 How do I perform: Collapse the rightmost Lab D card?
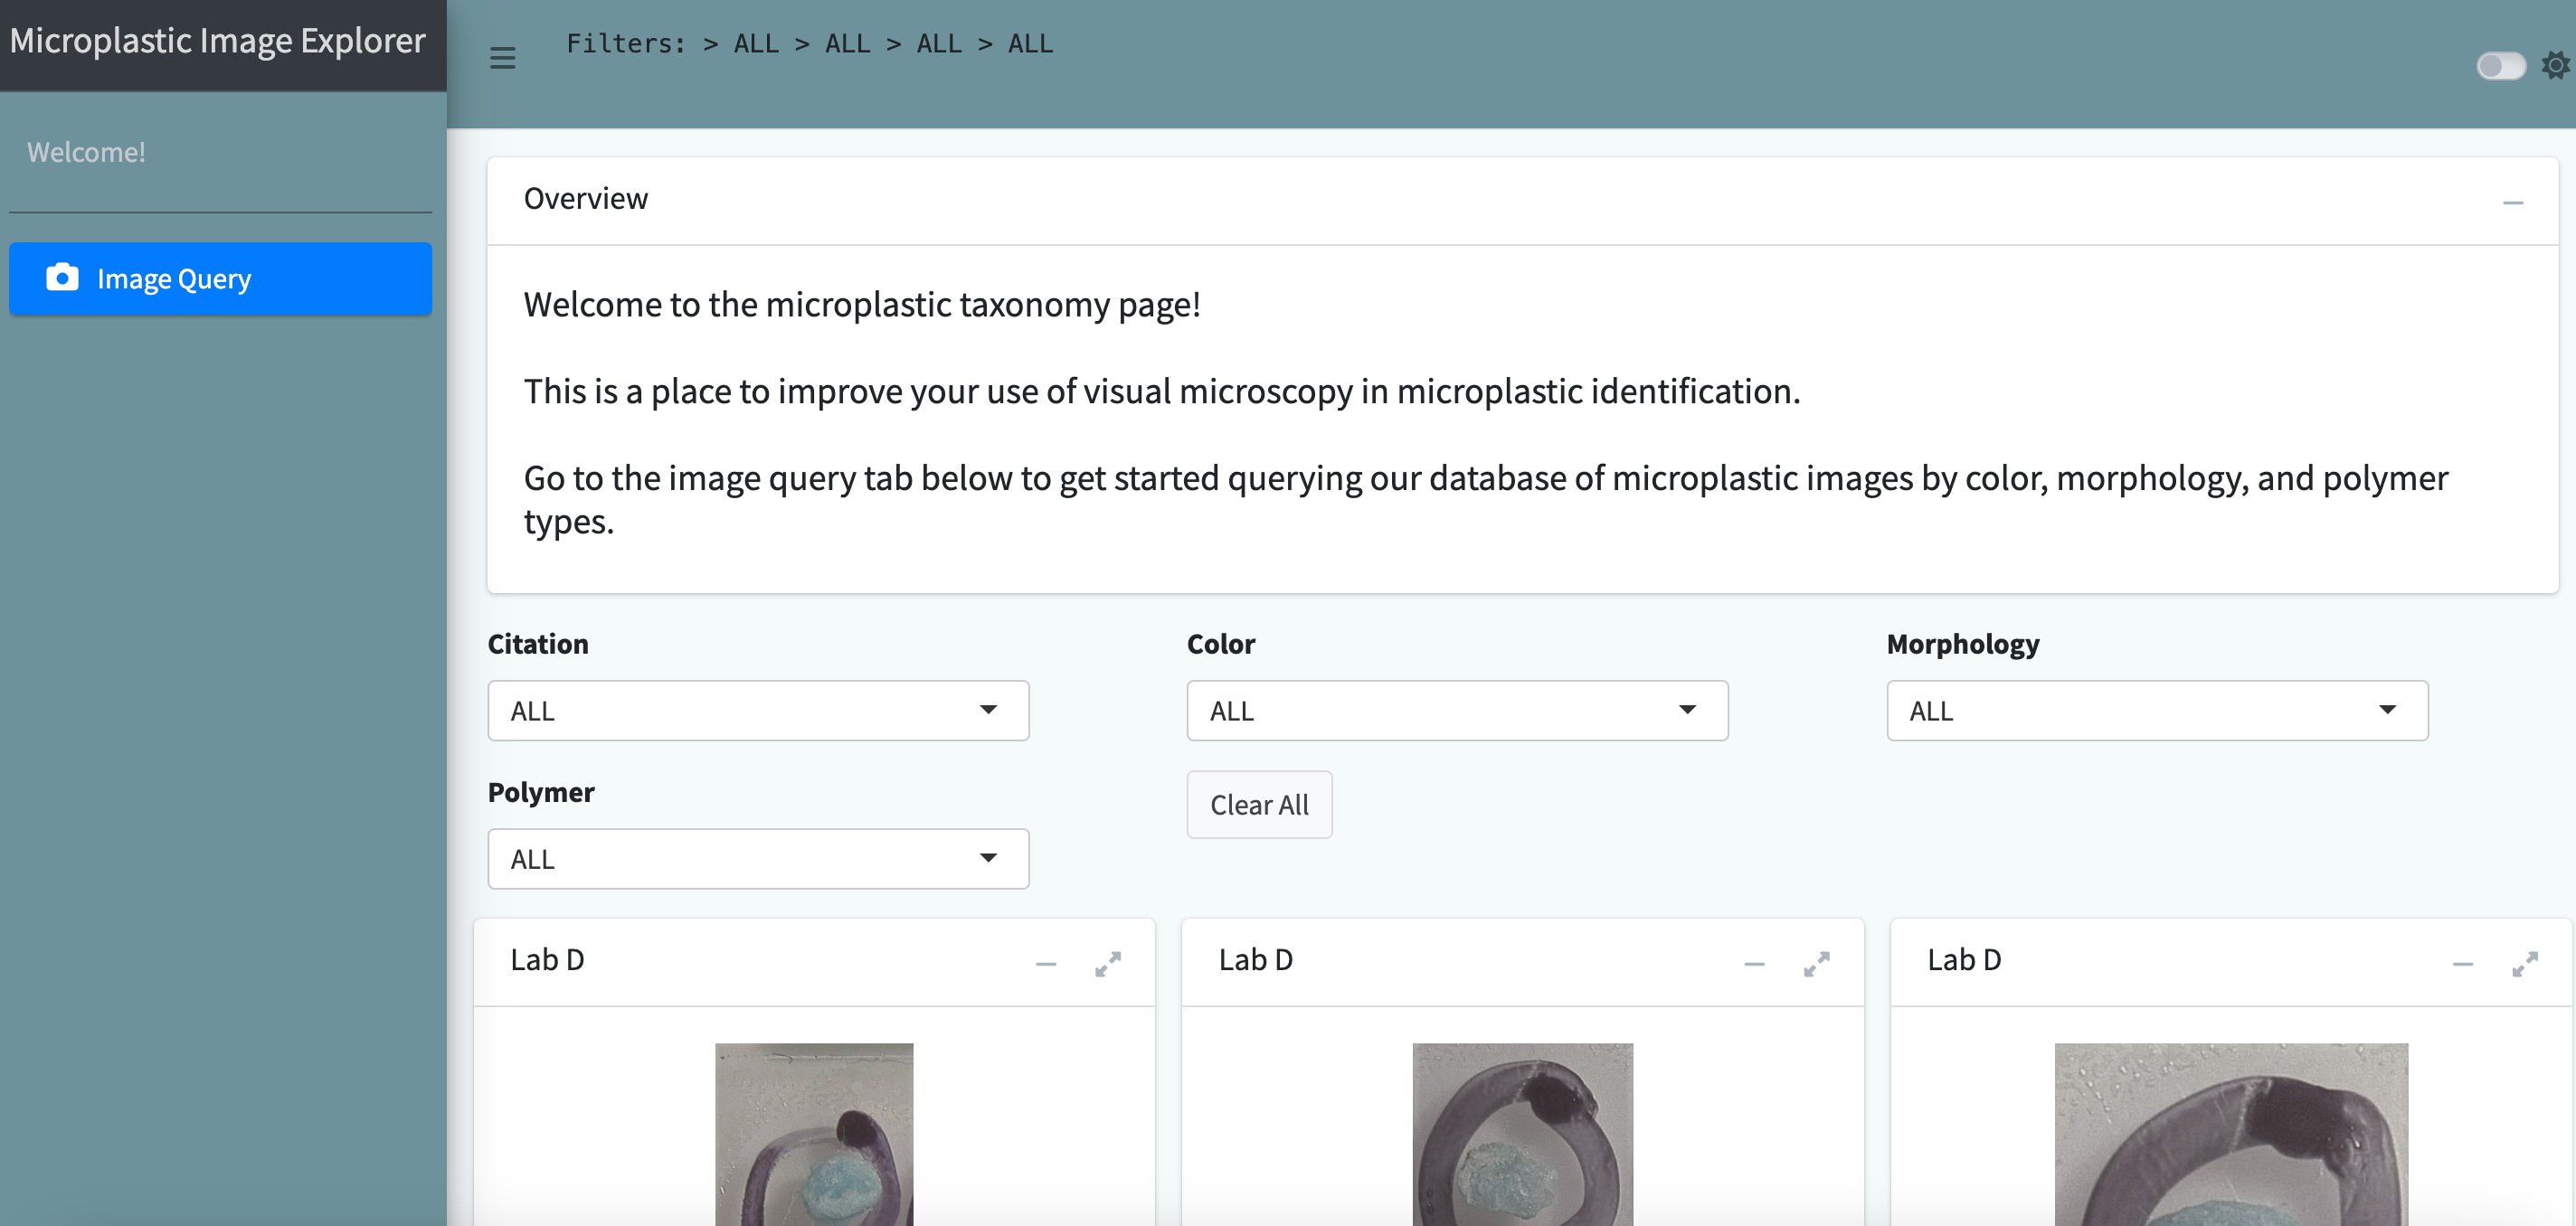(x=2462, y=964)
